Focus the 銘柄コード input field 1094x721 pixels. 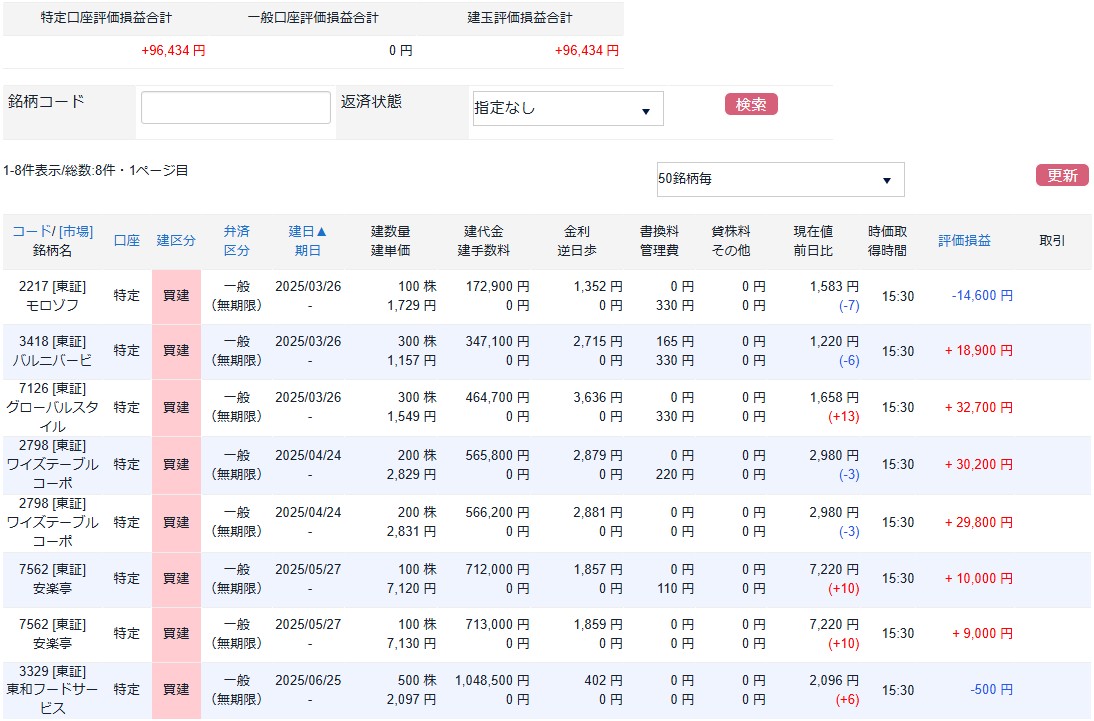click(x=236, y=107)
